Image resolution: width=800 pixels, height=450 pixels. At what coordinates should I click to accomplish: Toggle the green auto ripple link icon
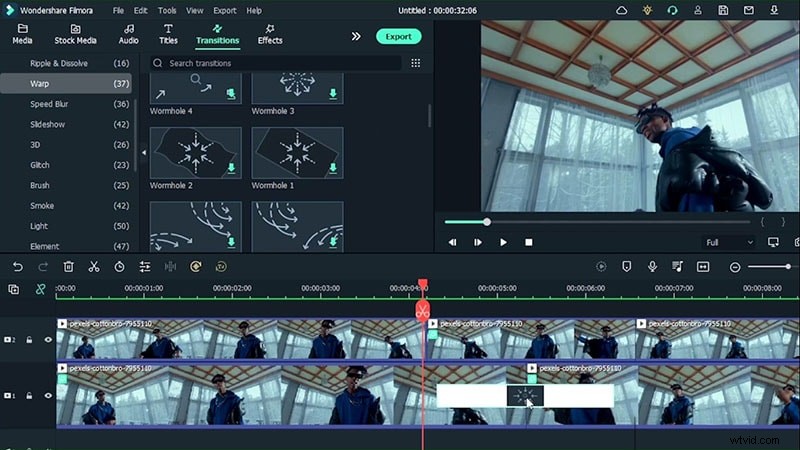click(40, 289)
